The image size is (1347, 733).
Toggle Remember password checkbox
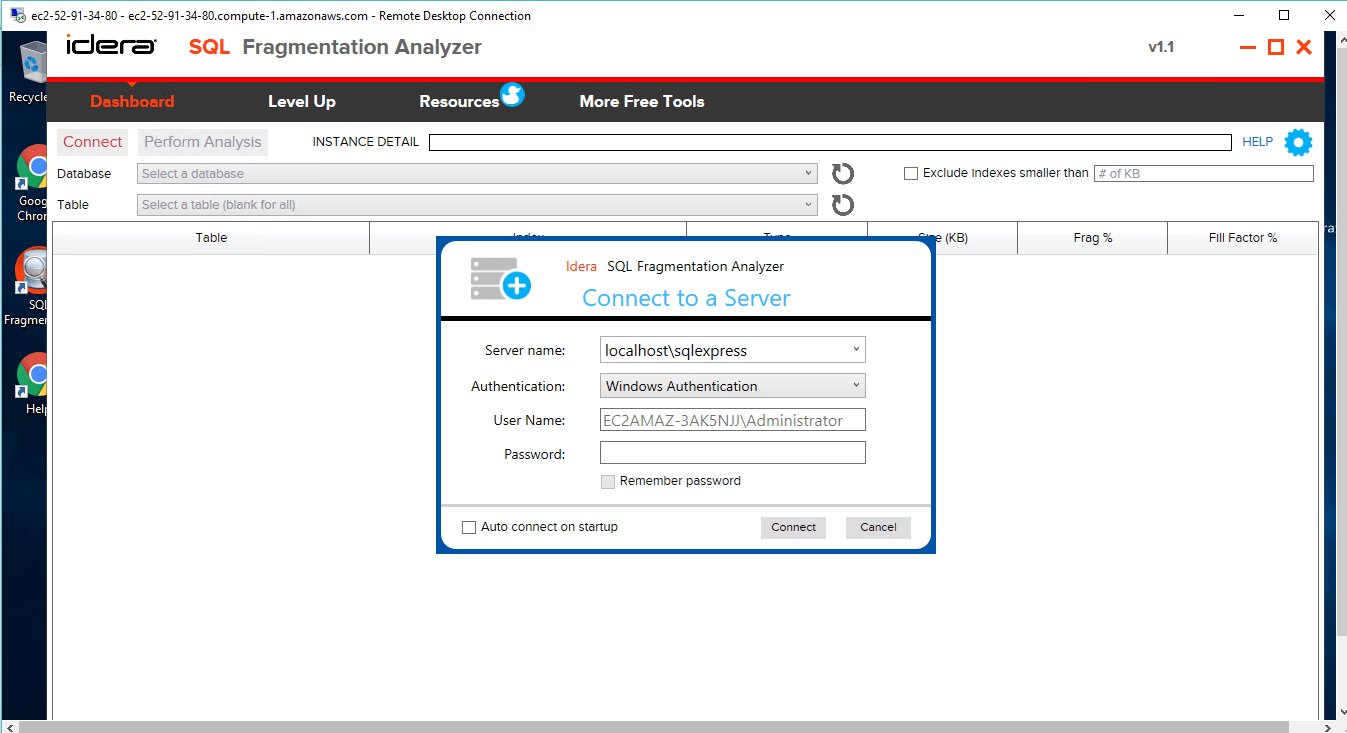pos(608,482)
